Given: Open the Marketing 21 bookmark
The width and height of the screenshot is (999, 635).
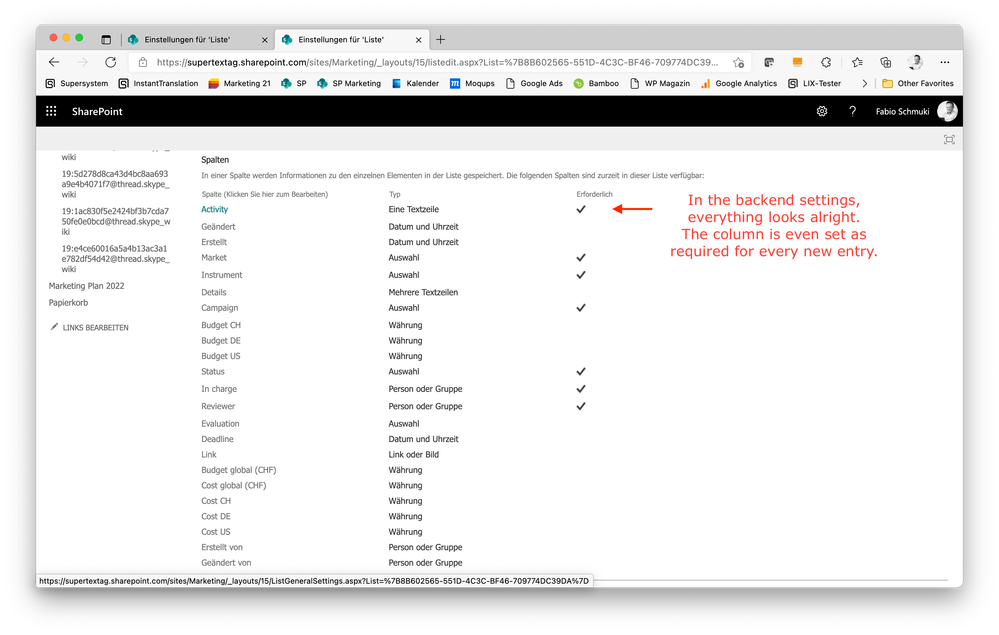Looking at the screenshot, I should point(240,83).
